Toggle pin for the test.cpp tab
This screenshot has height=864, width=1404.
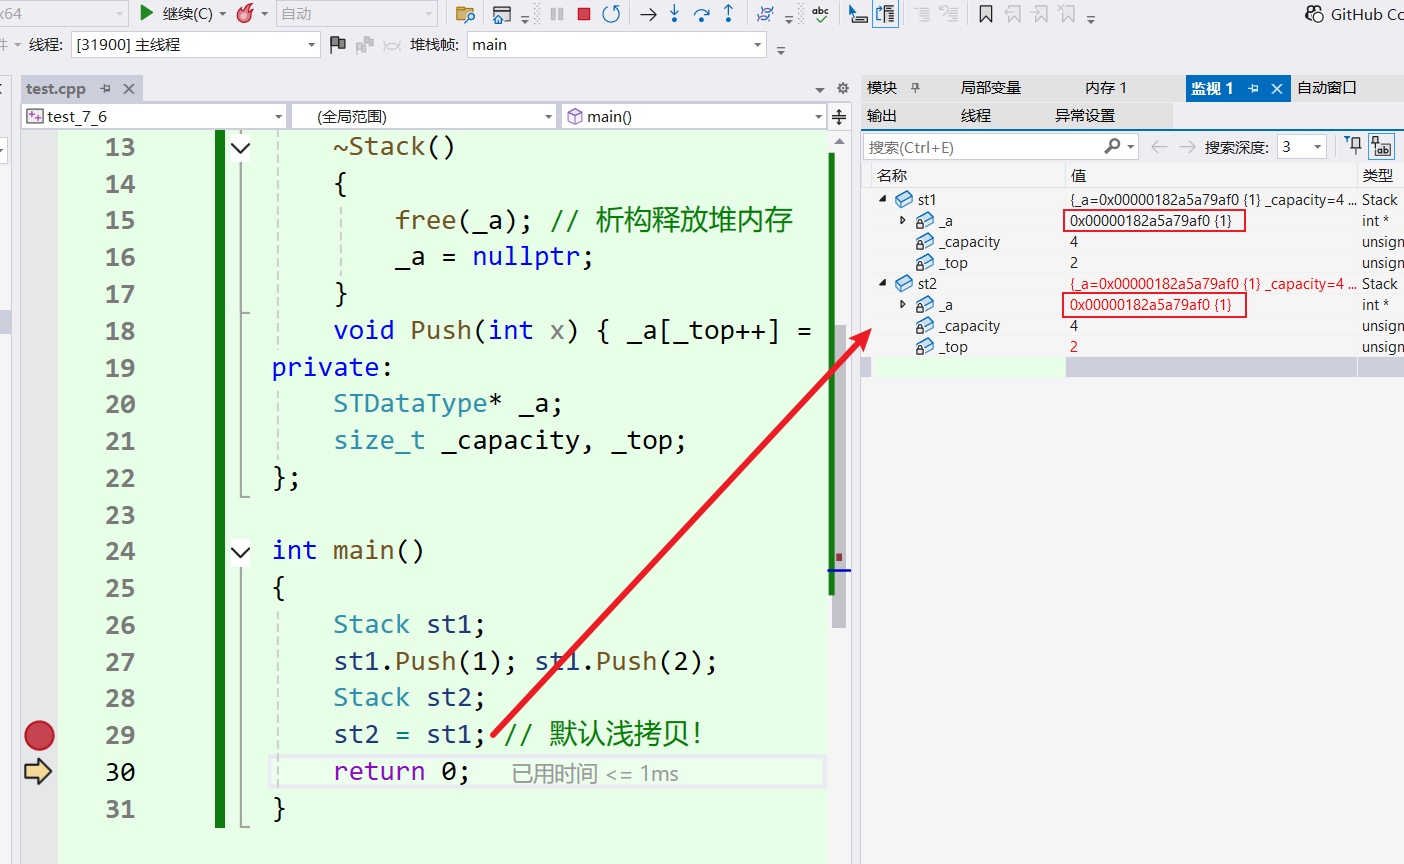(105, 89)
